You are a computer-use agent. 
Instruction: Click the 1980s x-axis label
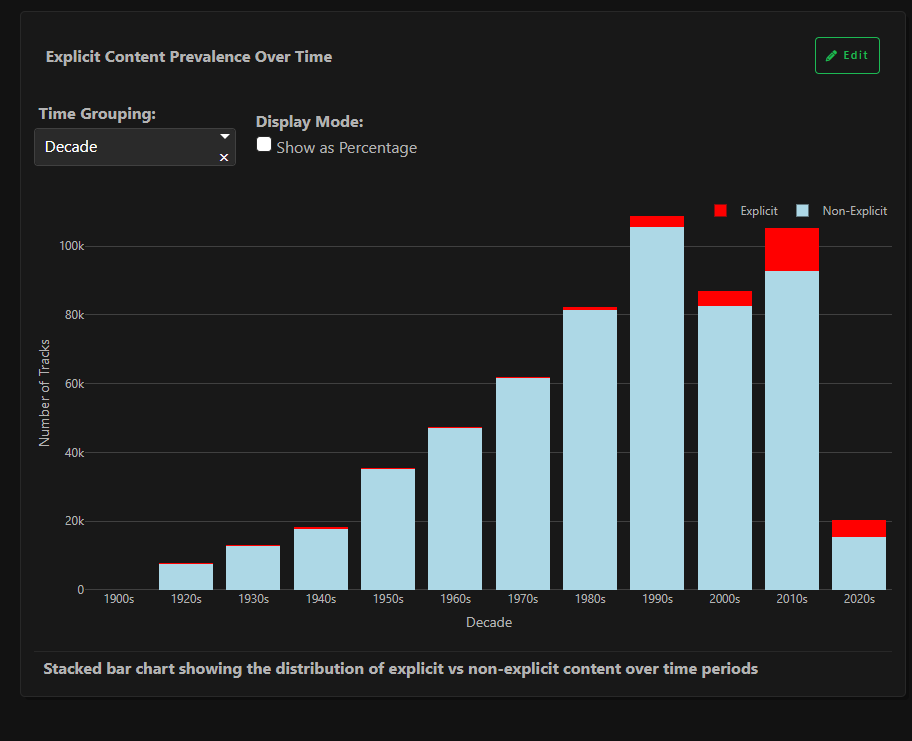click(590, 599)
